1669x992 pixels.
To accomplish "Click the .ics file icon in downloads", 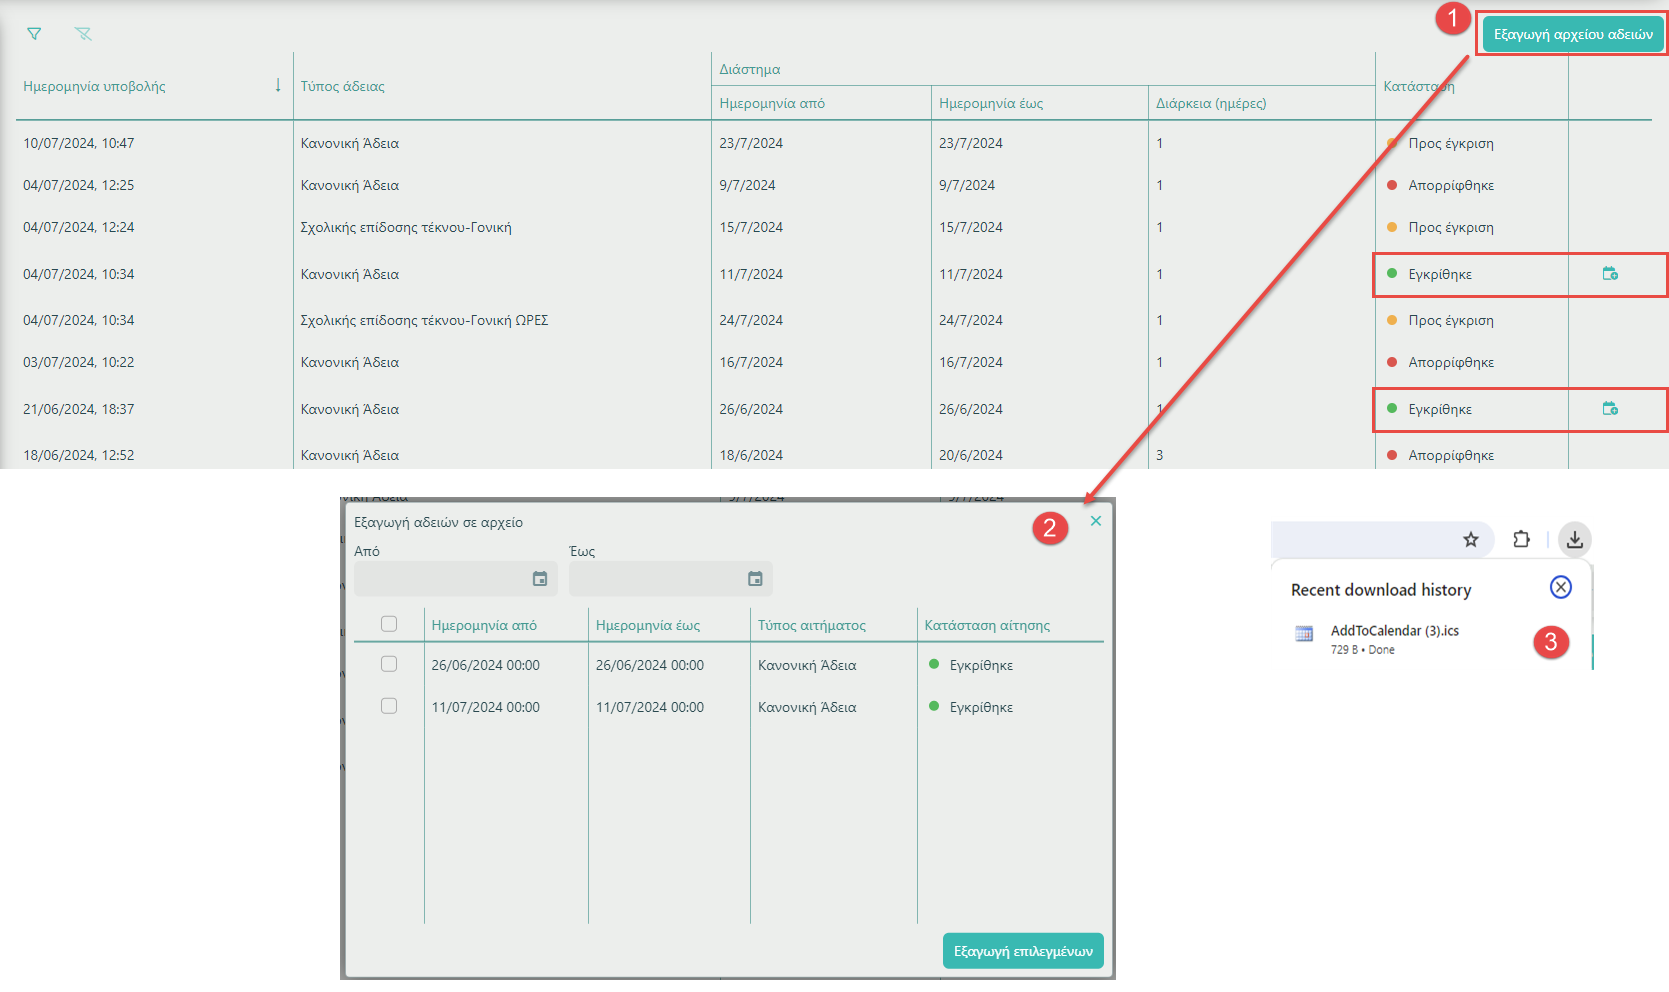I will tap(1304, 634).
